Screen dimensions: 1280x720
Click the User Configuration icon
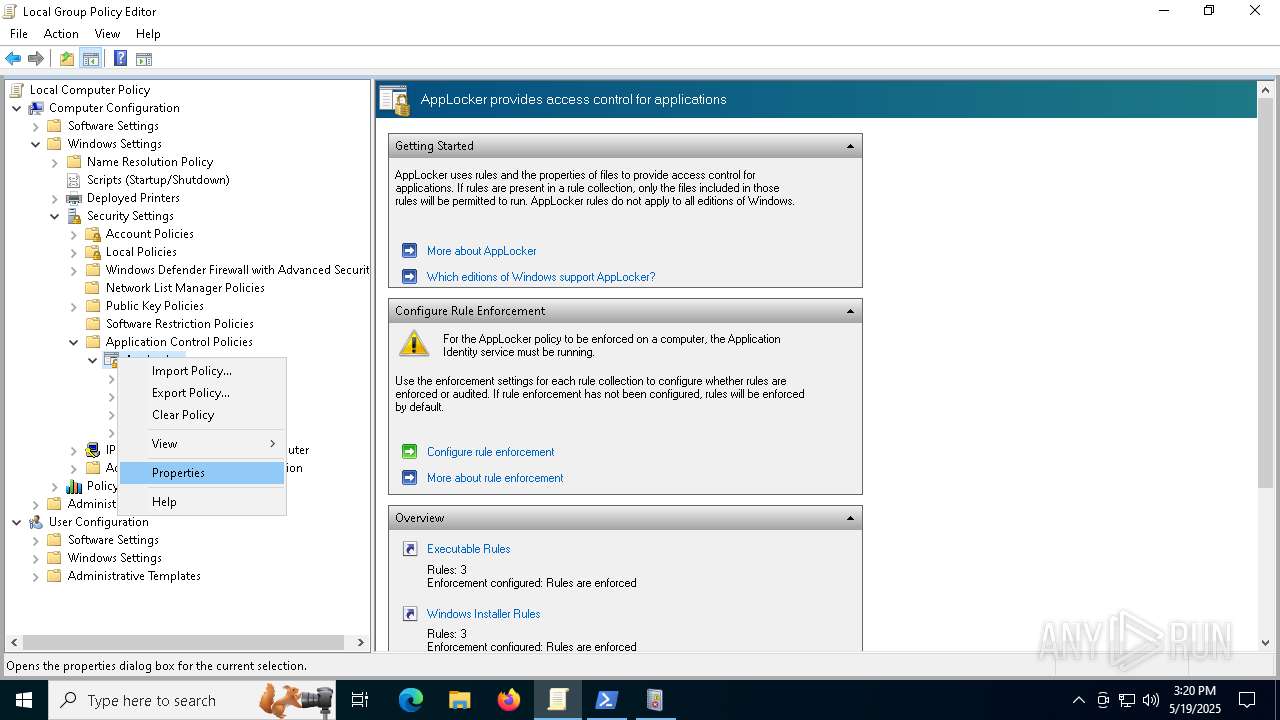[x=36, y=522]
